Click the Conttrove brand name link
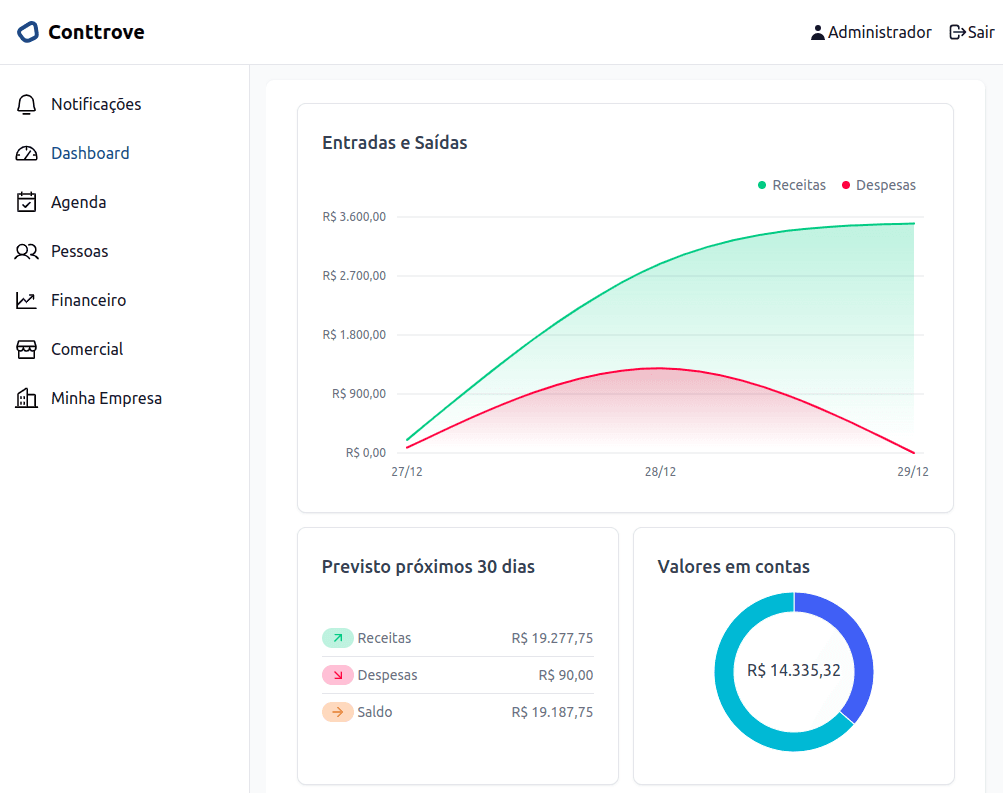The width and height of the screenshot is (1003, 793). 96,32
